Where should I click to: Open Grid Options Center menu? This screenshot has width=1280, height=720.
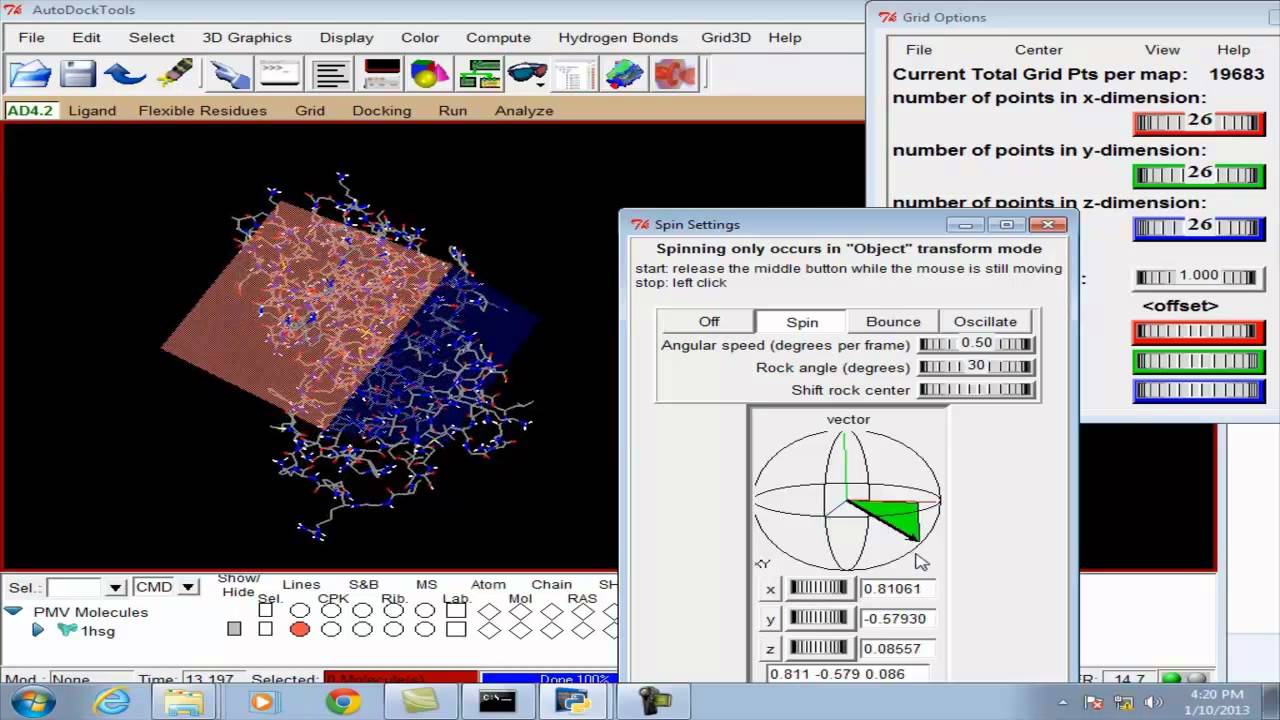pos(1039,49)
